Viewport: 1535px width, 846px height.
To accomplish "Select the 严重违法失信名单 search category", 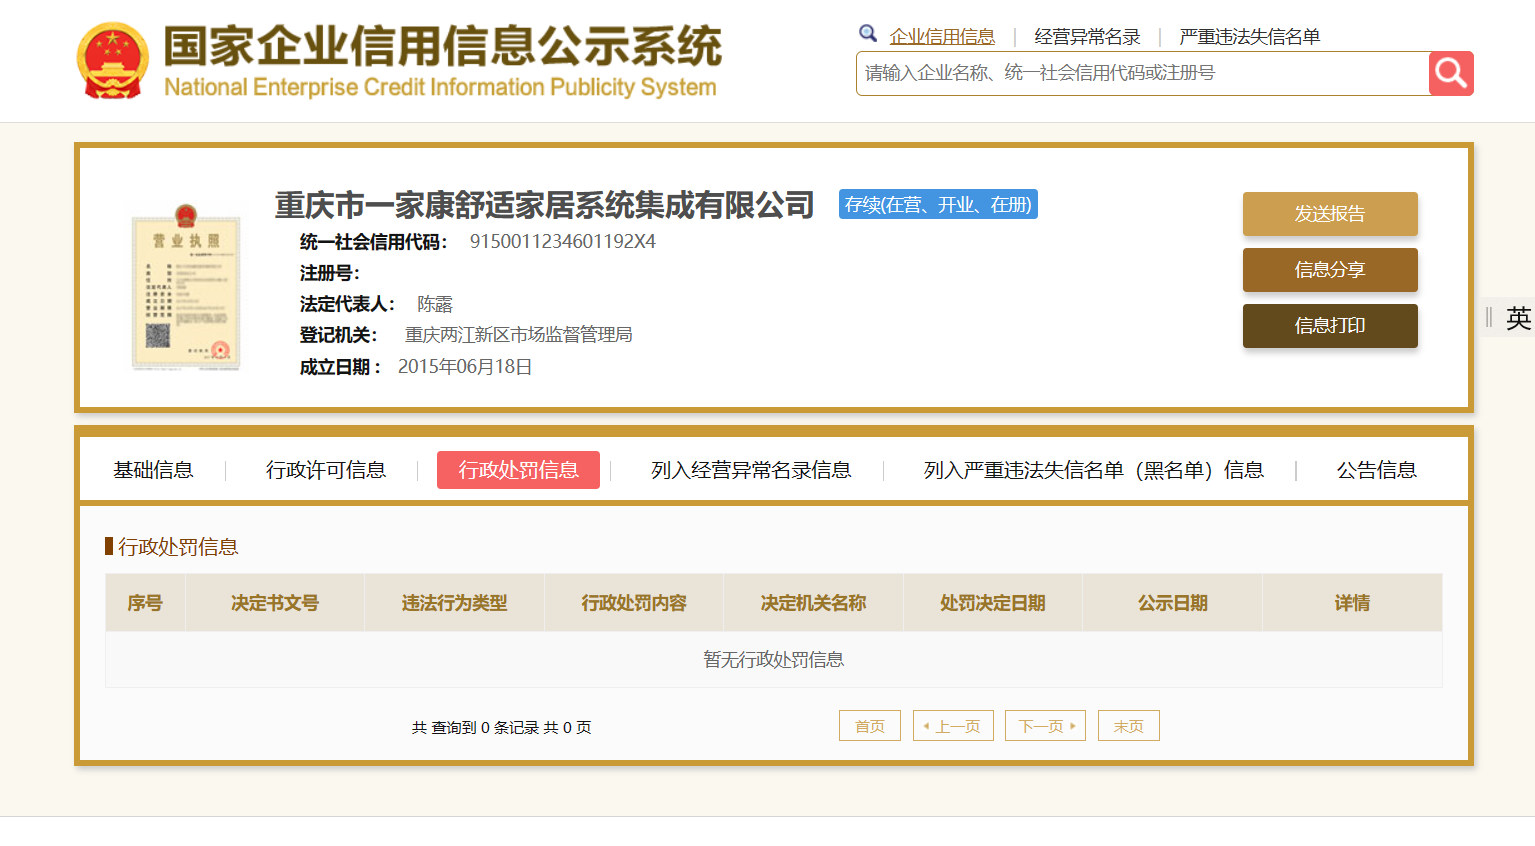I will tap(1249, 37).
